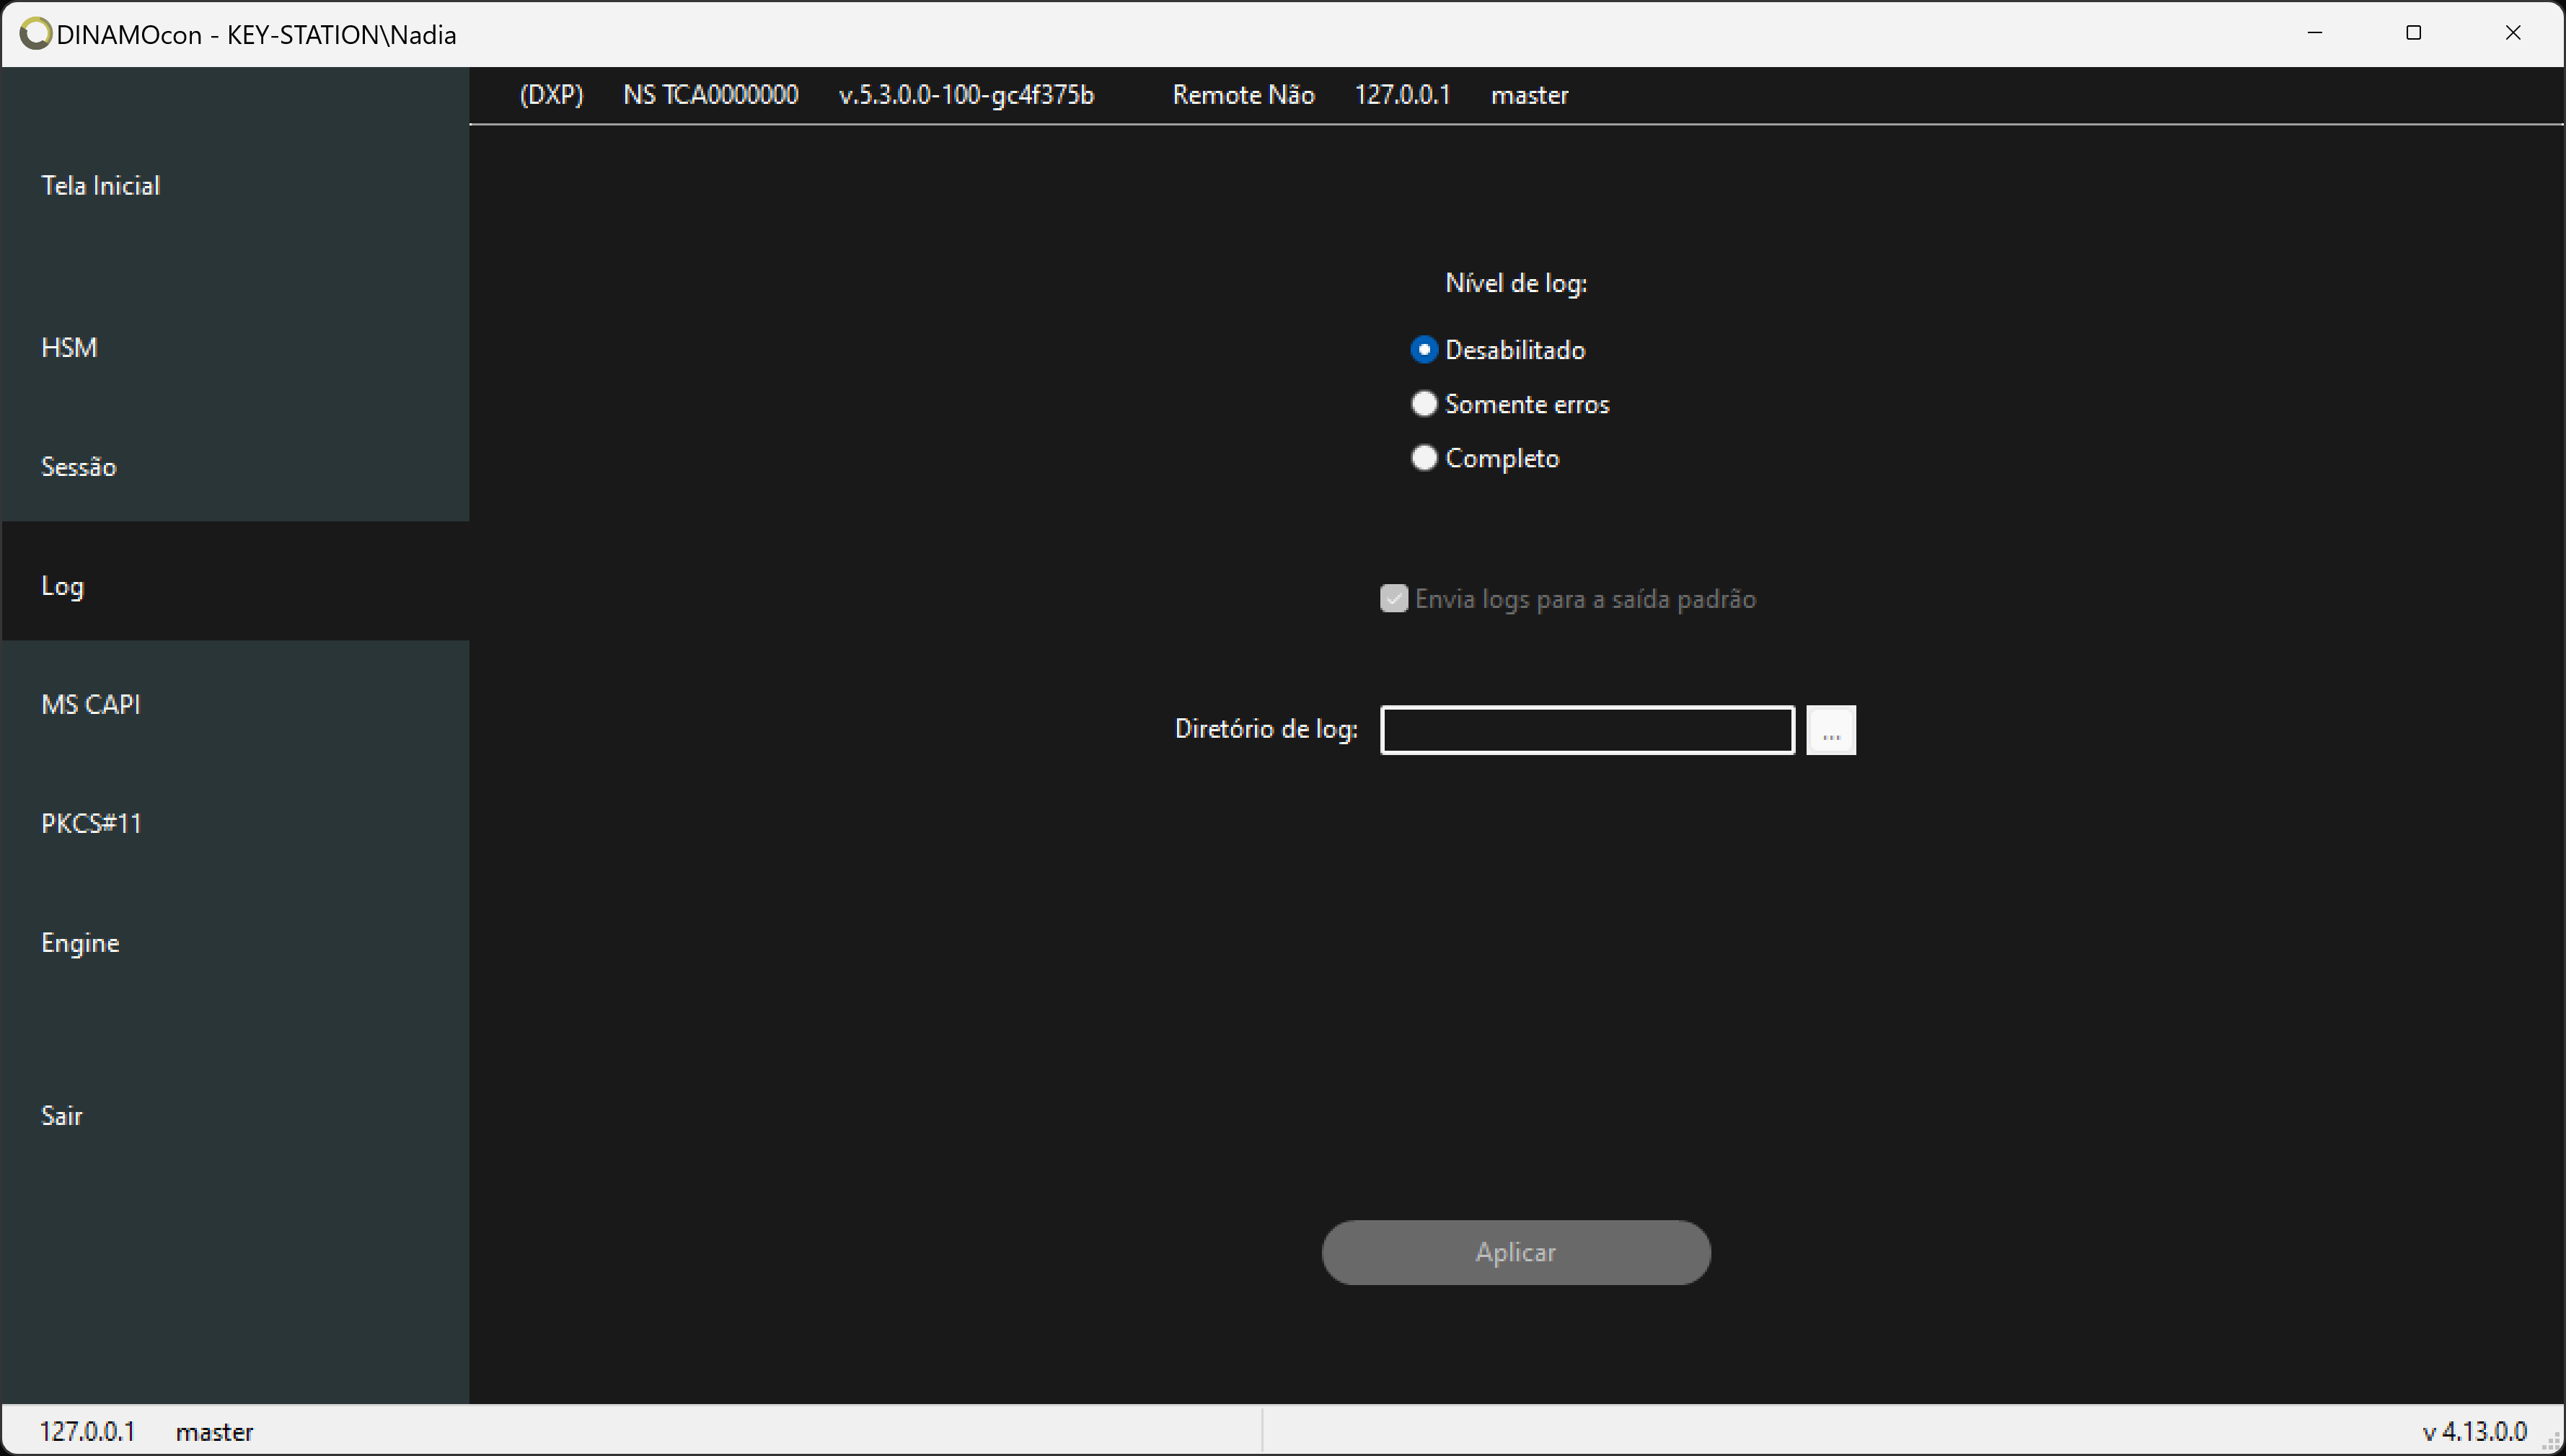
Task: Click master in the top header
Action: click(x=1529, y=95)
